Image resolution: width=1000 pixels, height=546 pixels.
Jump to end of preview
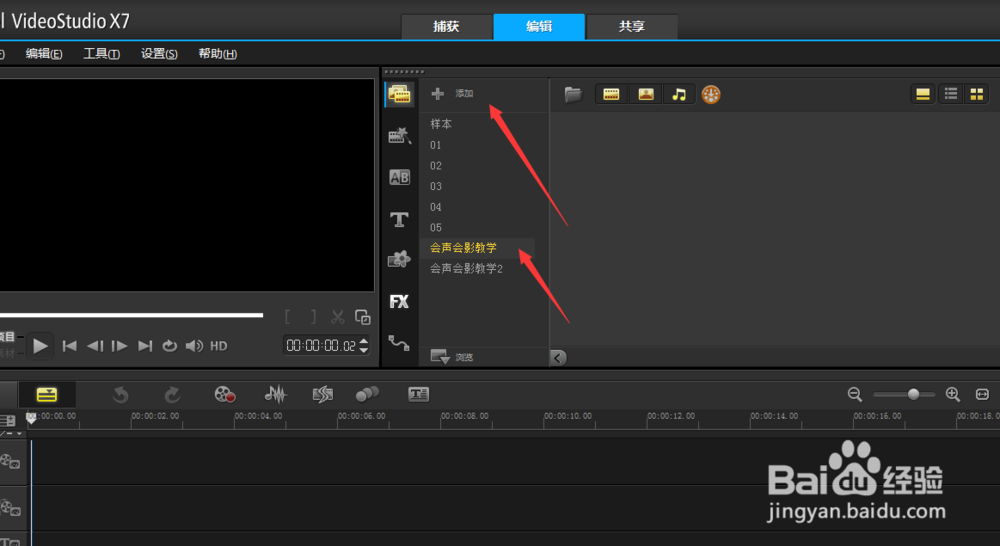(145, 346)
